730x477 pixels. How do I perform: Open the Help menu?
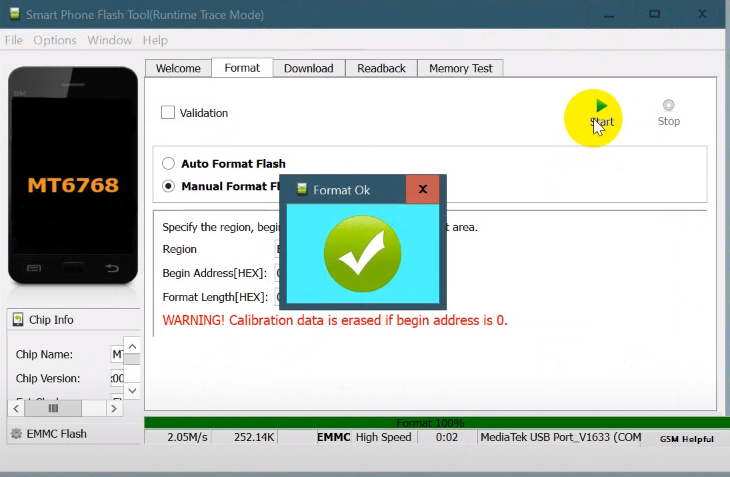[x=155, y=40]
